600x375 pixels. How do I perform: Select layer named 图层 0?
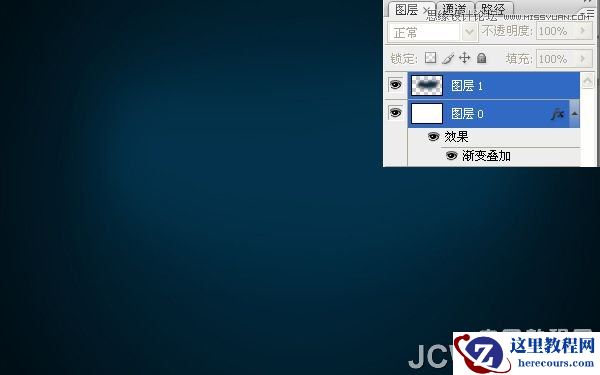467,114
